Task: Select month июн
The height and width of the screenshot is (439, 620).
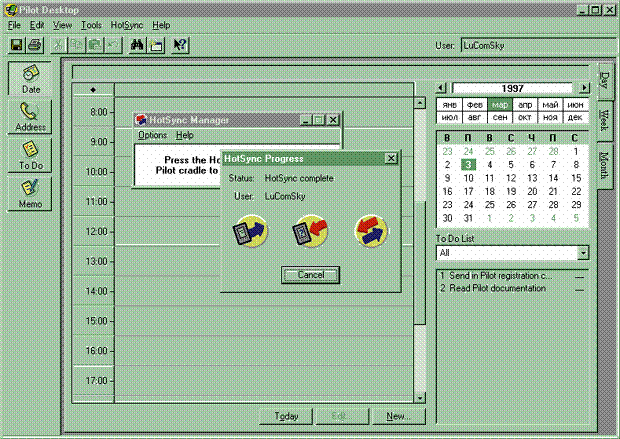Action: (575, 105)
